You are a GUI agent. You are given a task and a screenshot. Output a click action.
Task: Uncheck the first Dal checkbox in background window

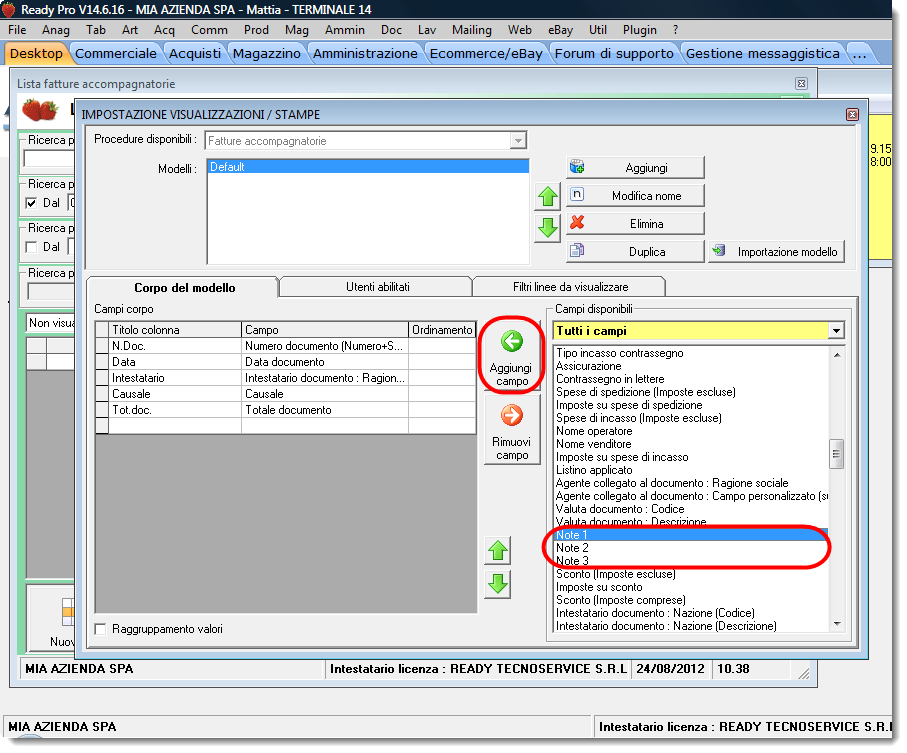coord(31,203)
